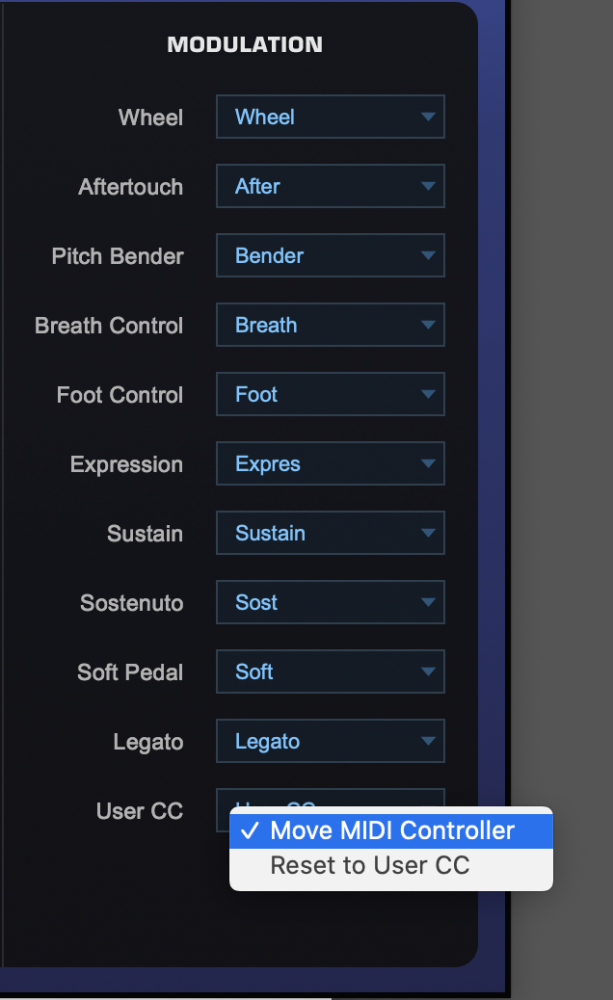Click the Breath Control arrow icon
The image size is (613, 1000).
(x=428, y=325)
